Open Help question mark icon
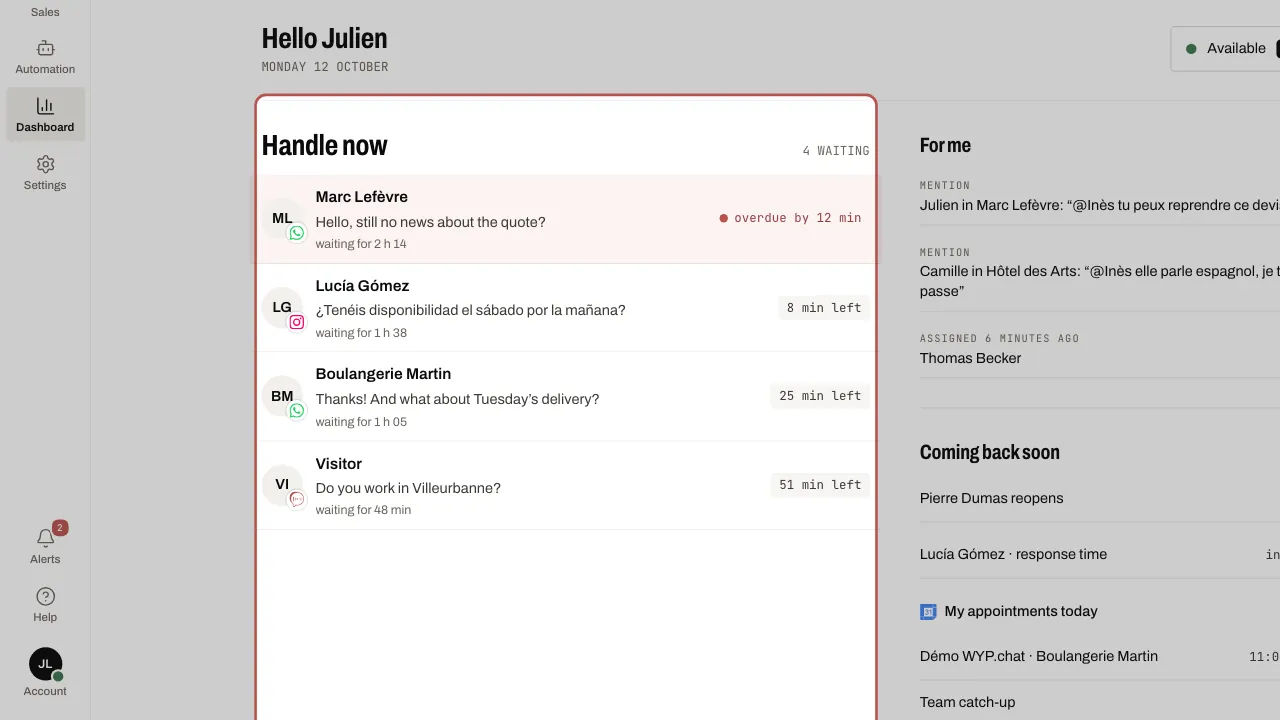 [x=45, y=596]
